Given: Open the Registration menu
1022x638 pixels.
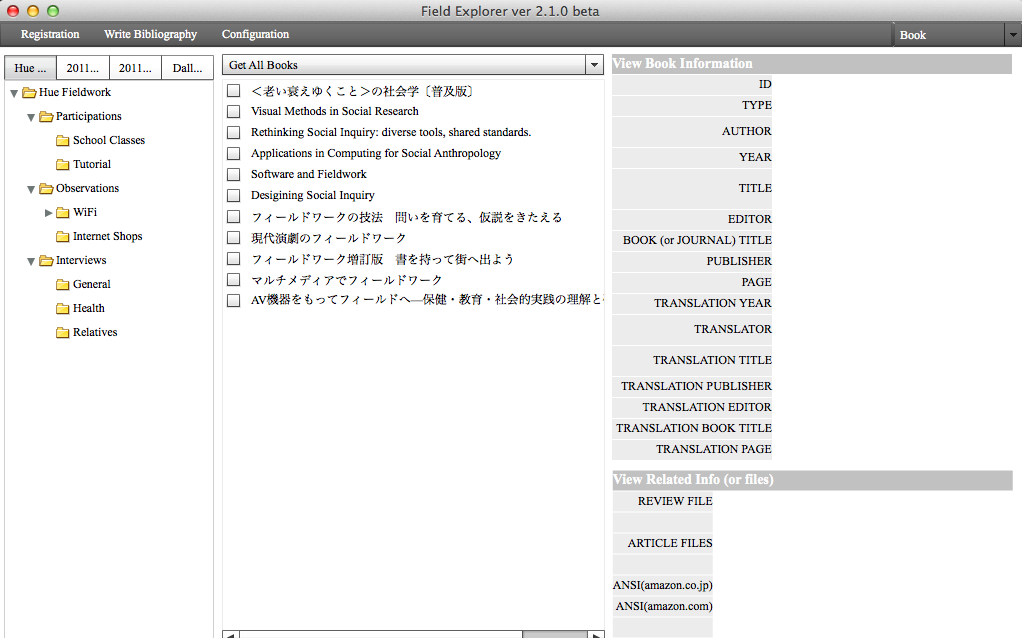Looking at the screenshot, I should pyautogui.click(x=50, y=34).
